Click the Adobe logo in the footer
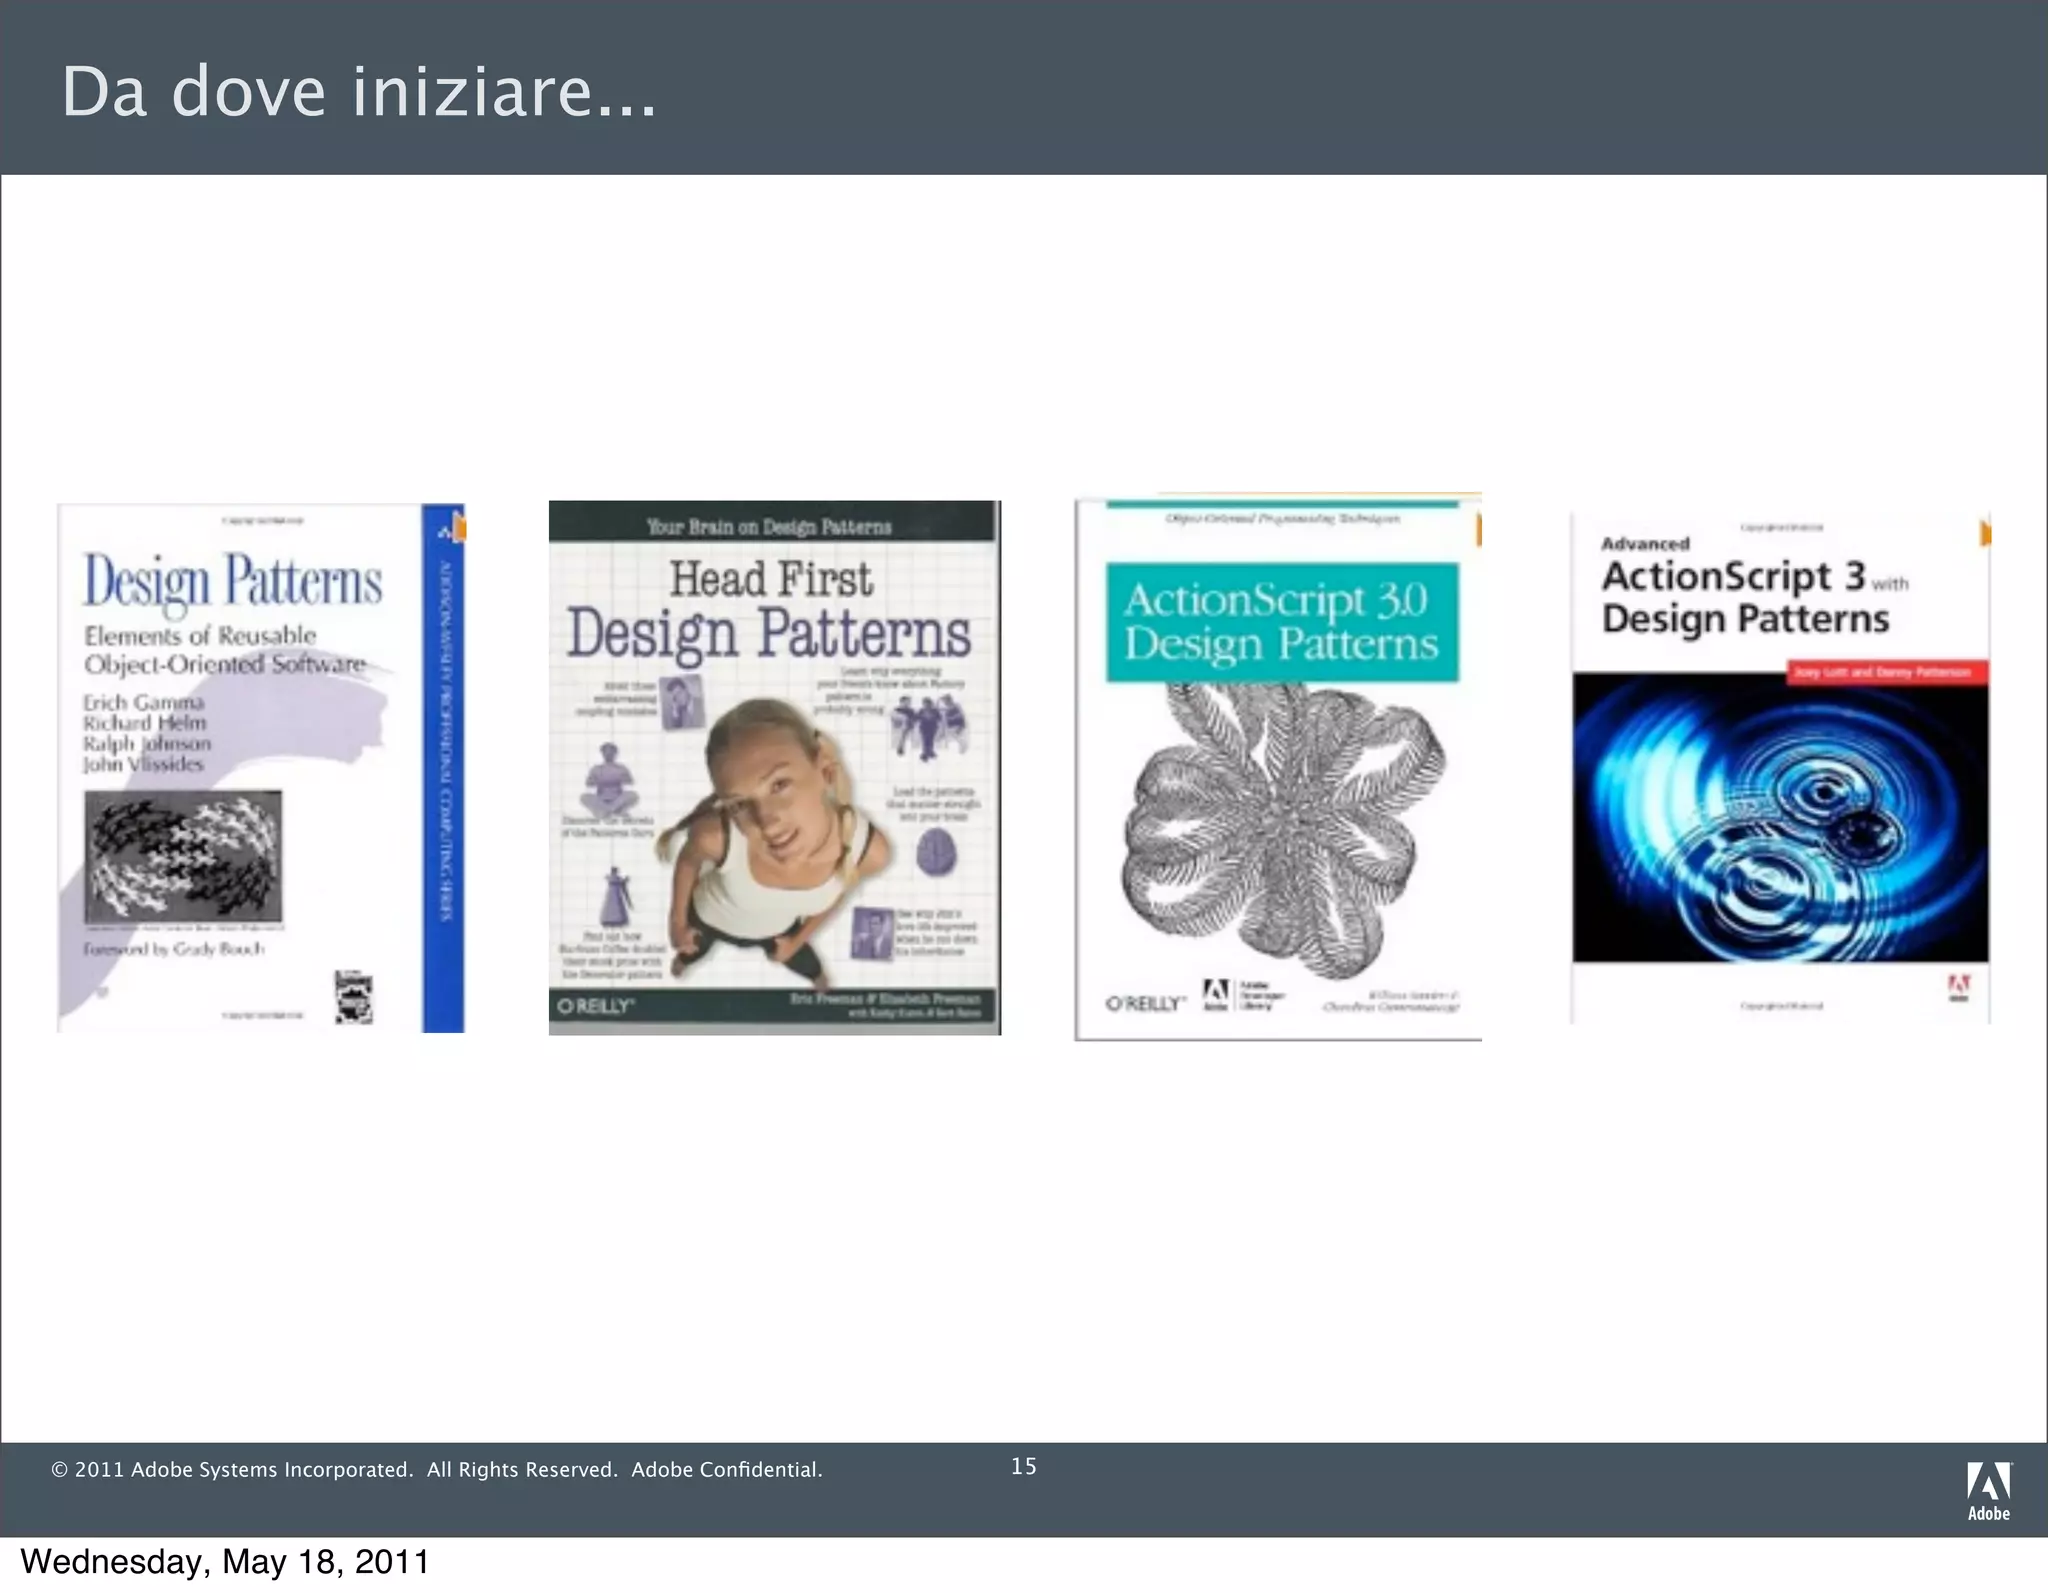The image size is (2048, 1593). (1988, 1490)
